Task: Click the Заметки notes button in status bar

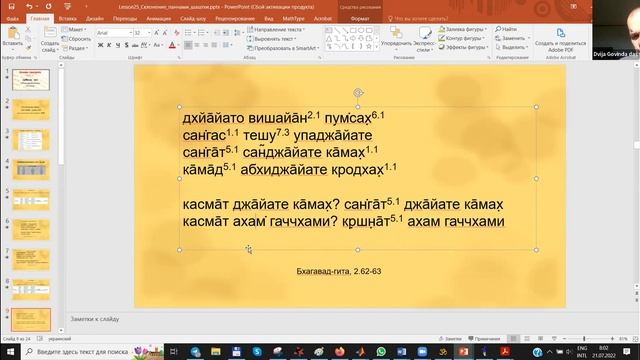Action: (x=450, y=339)
